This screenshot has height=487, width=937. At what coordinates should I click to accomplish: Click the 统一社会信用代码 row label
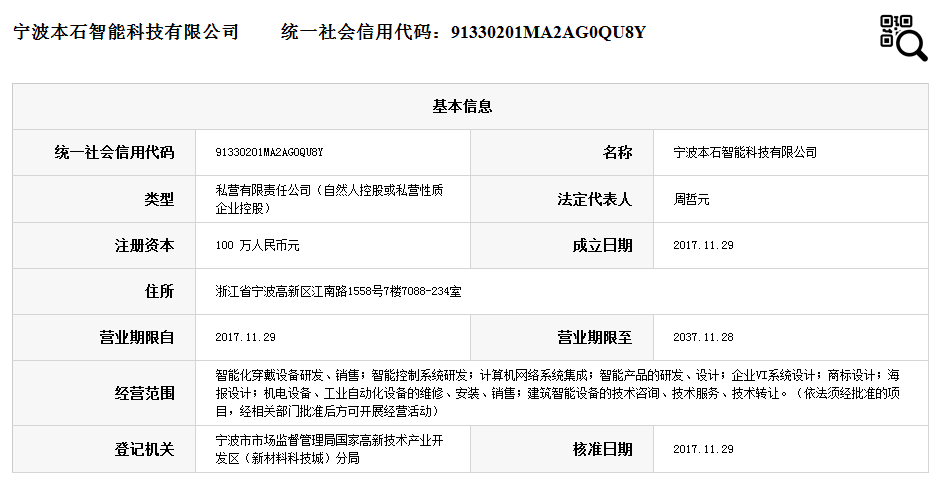click(x=114, y=152)
